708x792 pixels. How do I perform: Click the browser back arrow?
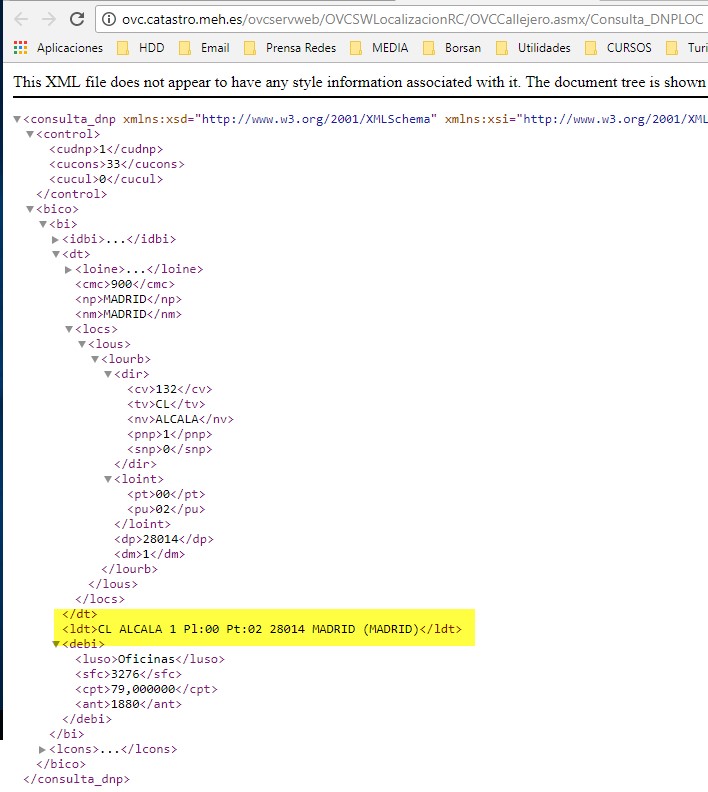point(21,19)
